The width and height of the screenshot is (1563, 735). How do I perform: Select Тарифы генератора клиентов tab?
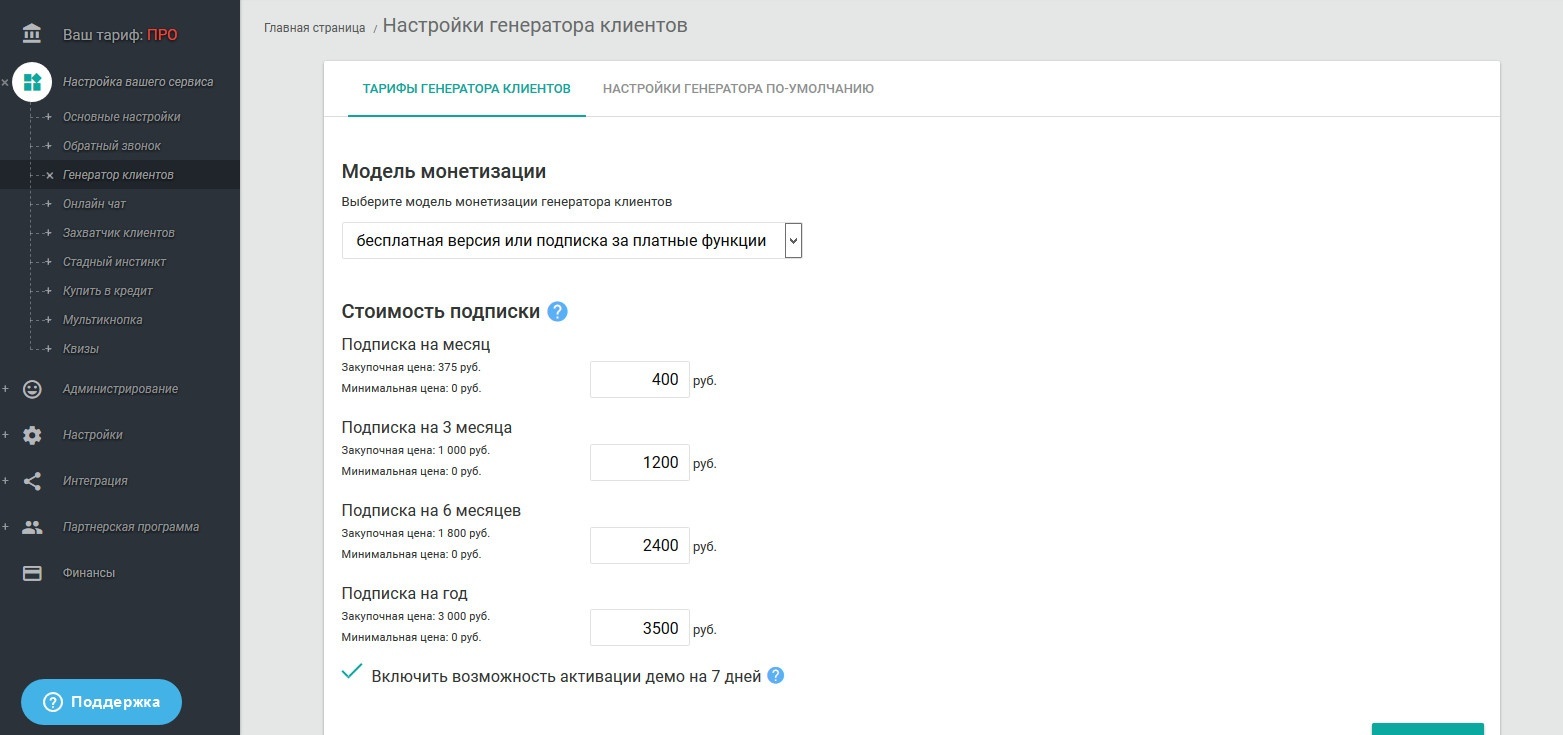point(467,89)
